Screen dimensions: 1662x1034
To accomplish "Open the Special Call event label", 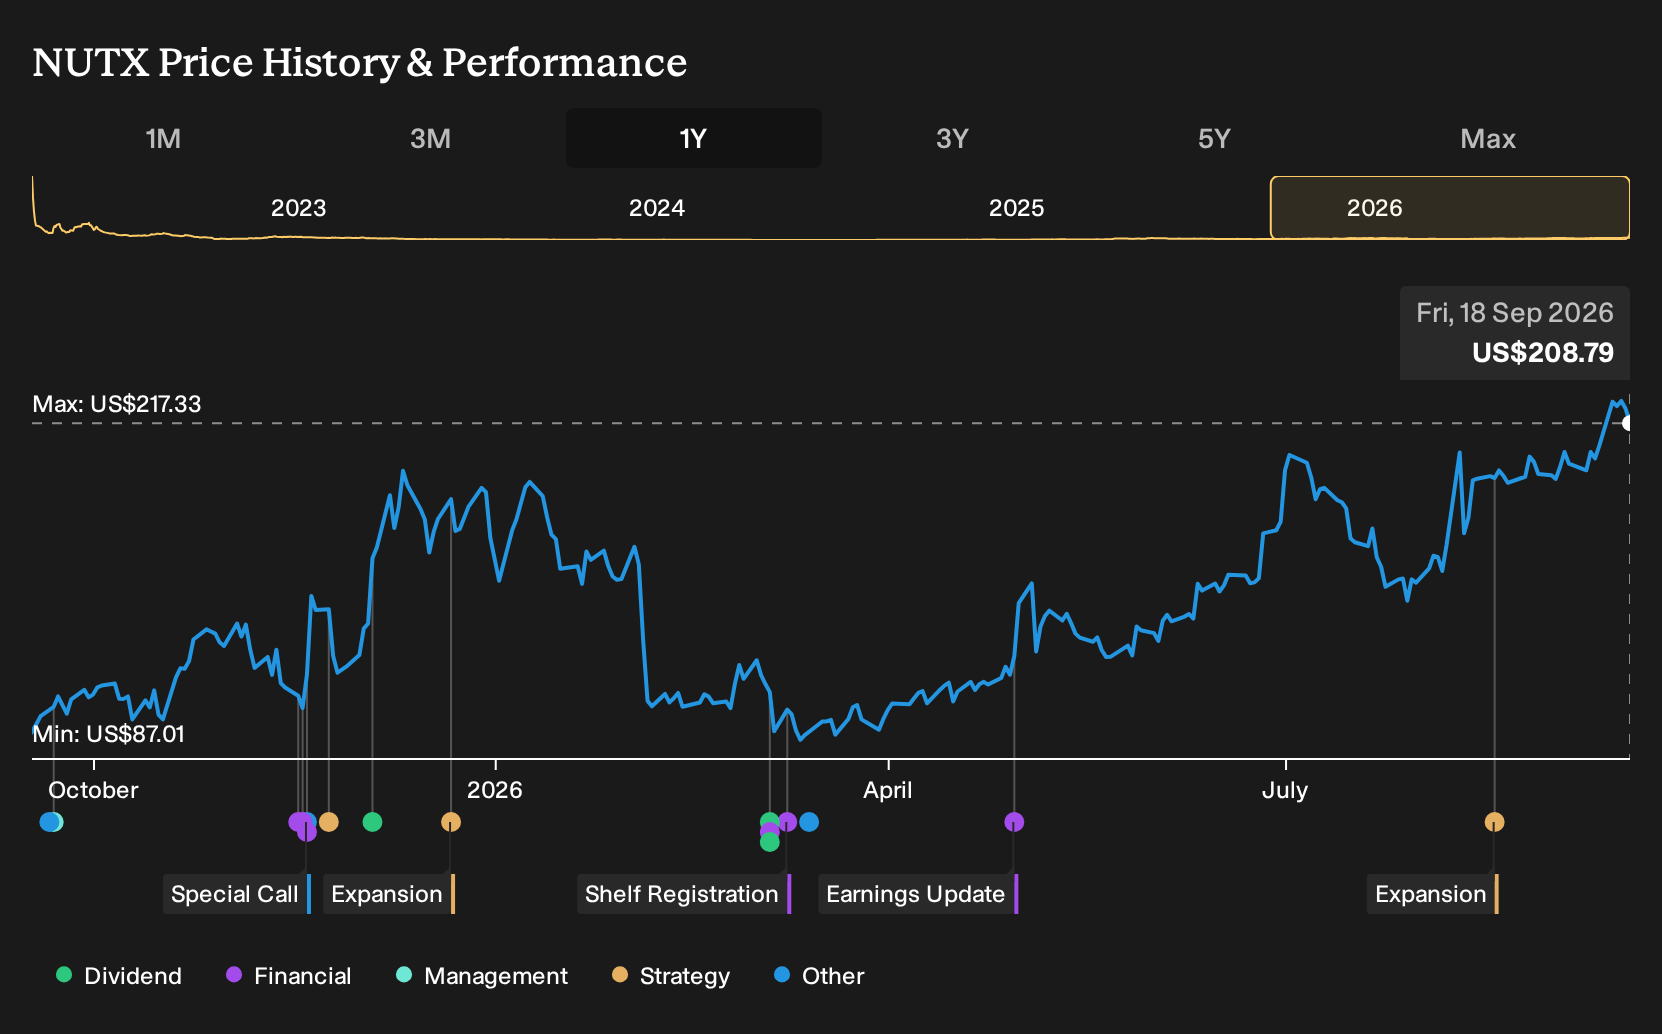I will [237, 894].
